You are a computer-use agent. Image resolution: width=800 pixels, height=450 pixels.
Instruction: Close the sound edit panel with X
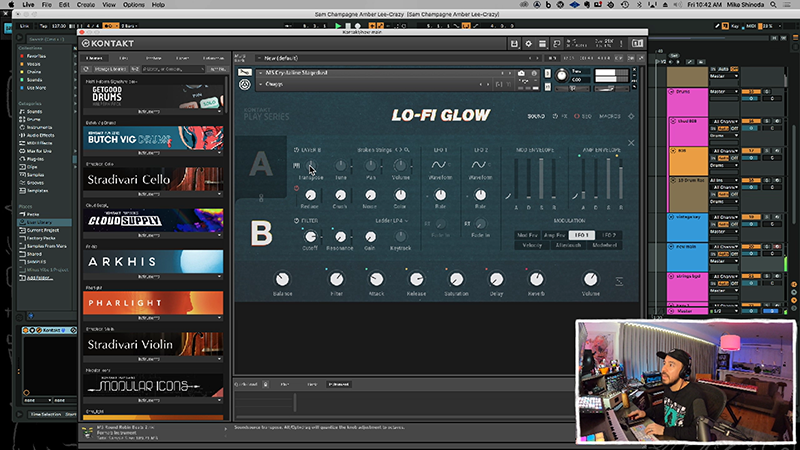pos(630,143)
